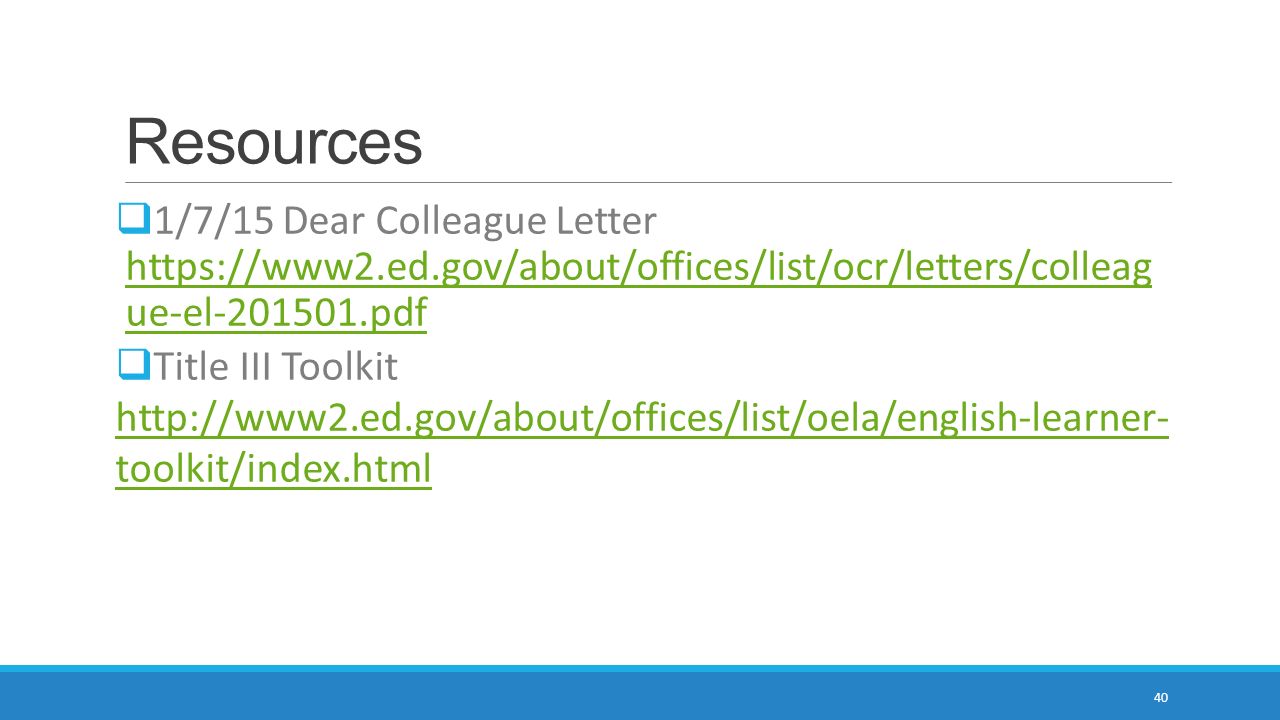Click the 'ue-el-201501.pdf' link line
The image size is (1280, 720).
coord(276,315)
